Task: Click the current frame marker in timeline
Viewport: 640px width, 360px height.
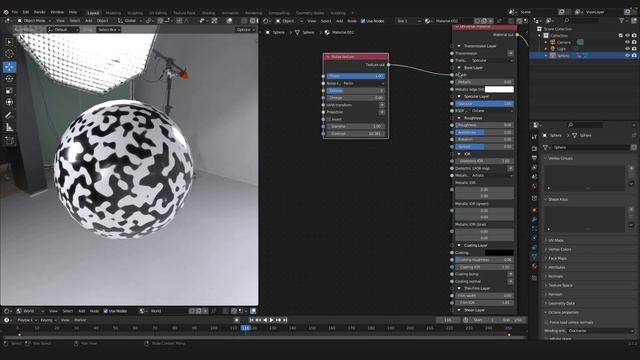Action: [246, 328]
